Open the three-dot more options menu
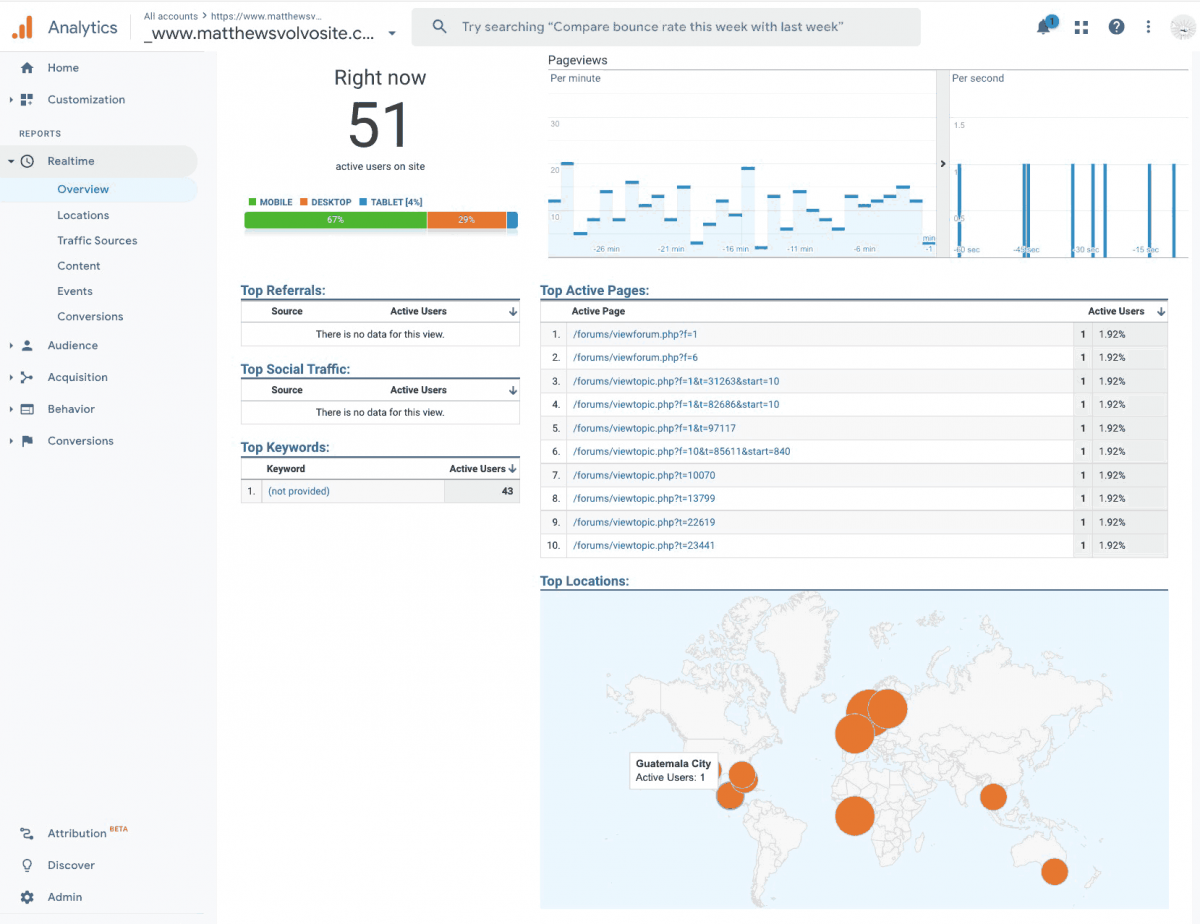The image size is (1200, 924). pos(1148,27)
